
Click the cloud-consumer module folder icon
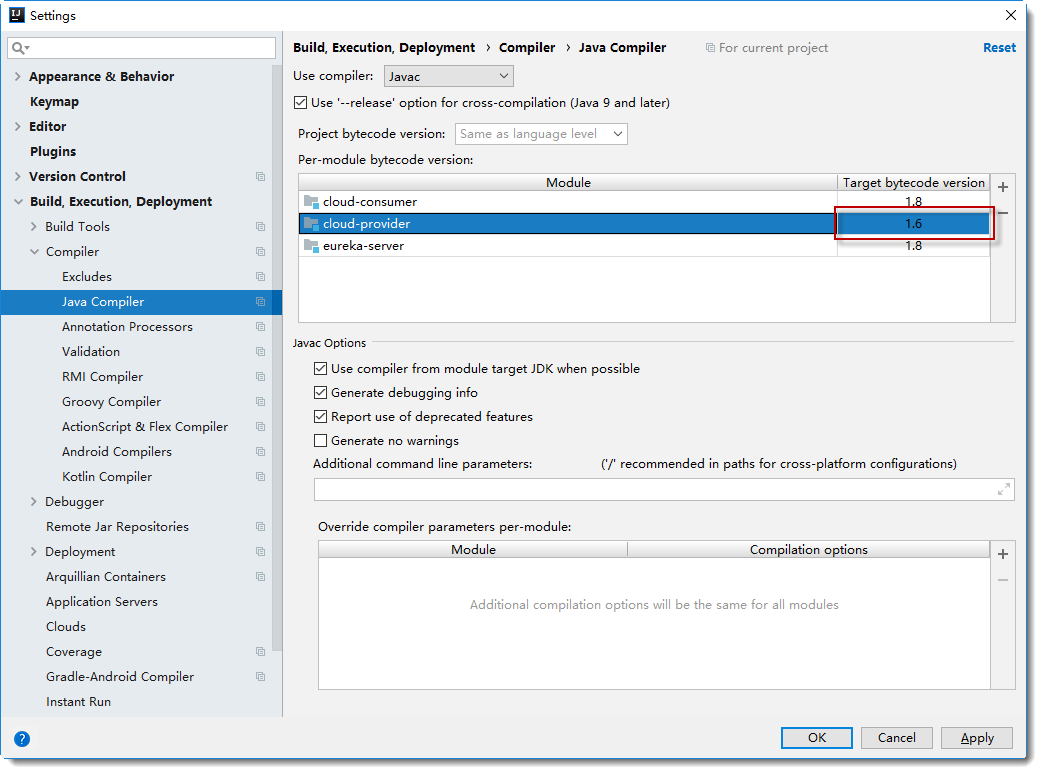(x=311, y=202)
